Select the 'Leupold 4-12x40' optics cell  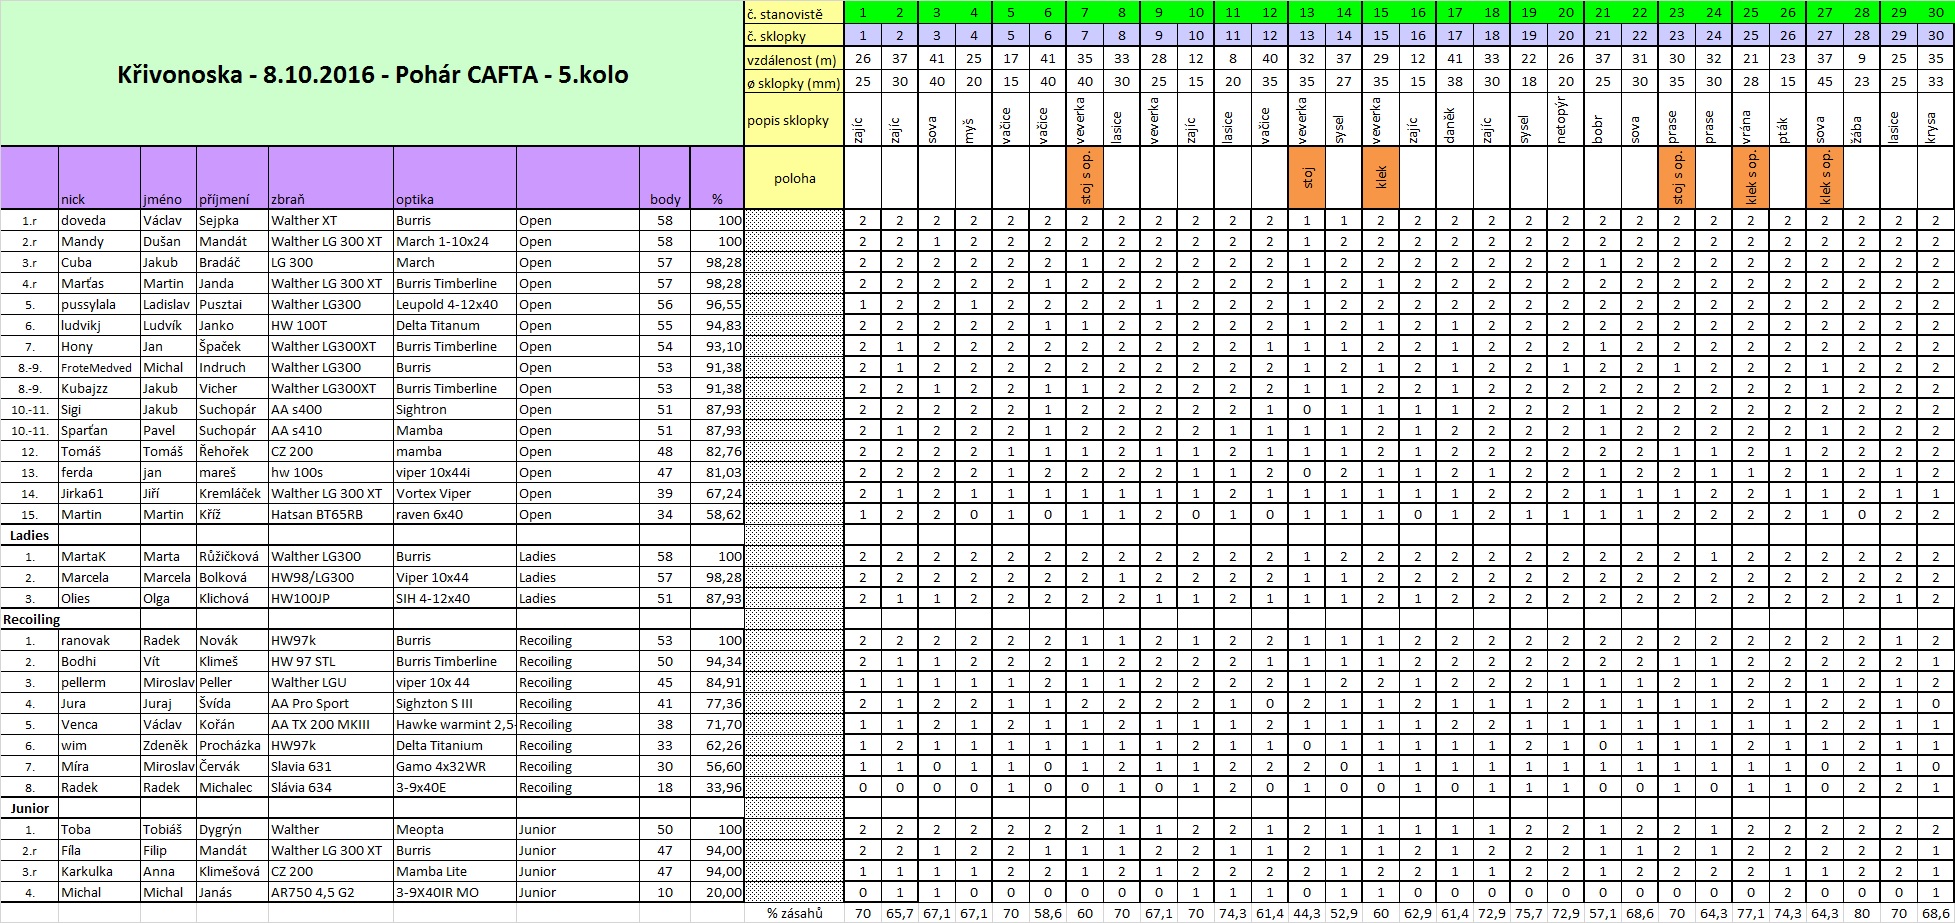click(x=455, y=305)
